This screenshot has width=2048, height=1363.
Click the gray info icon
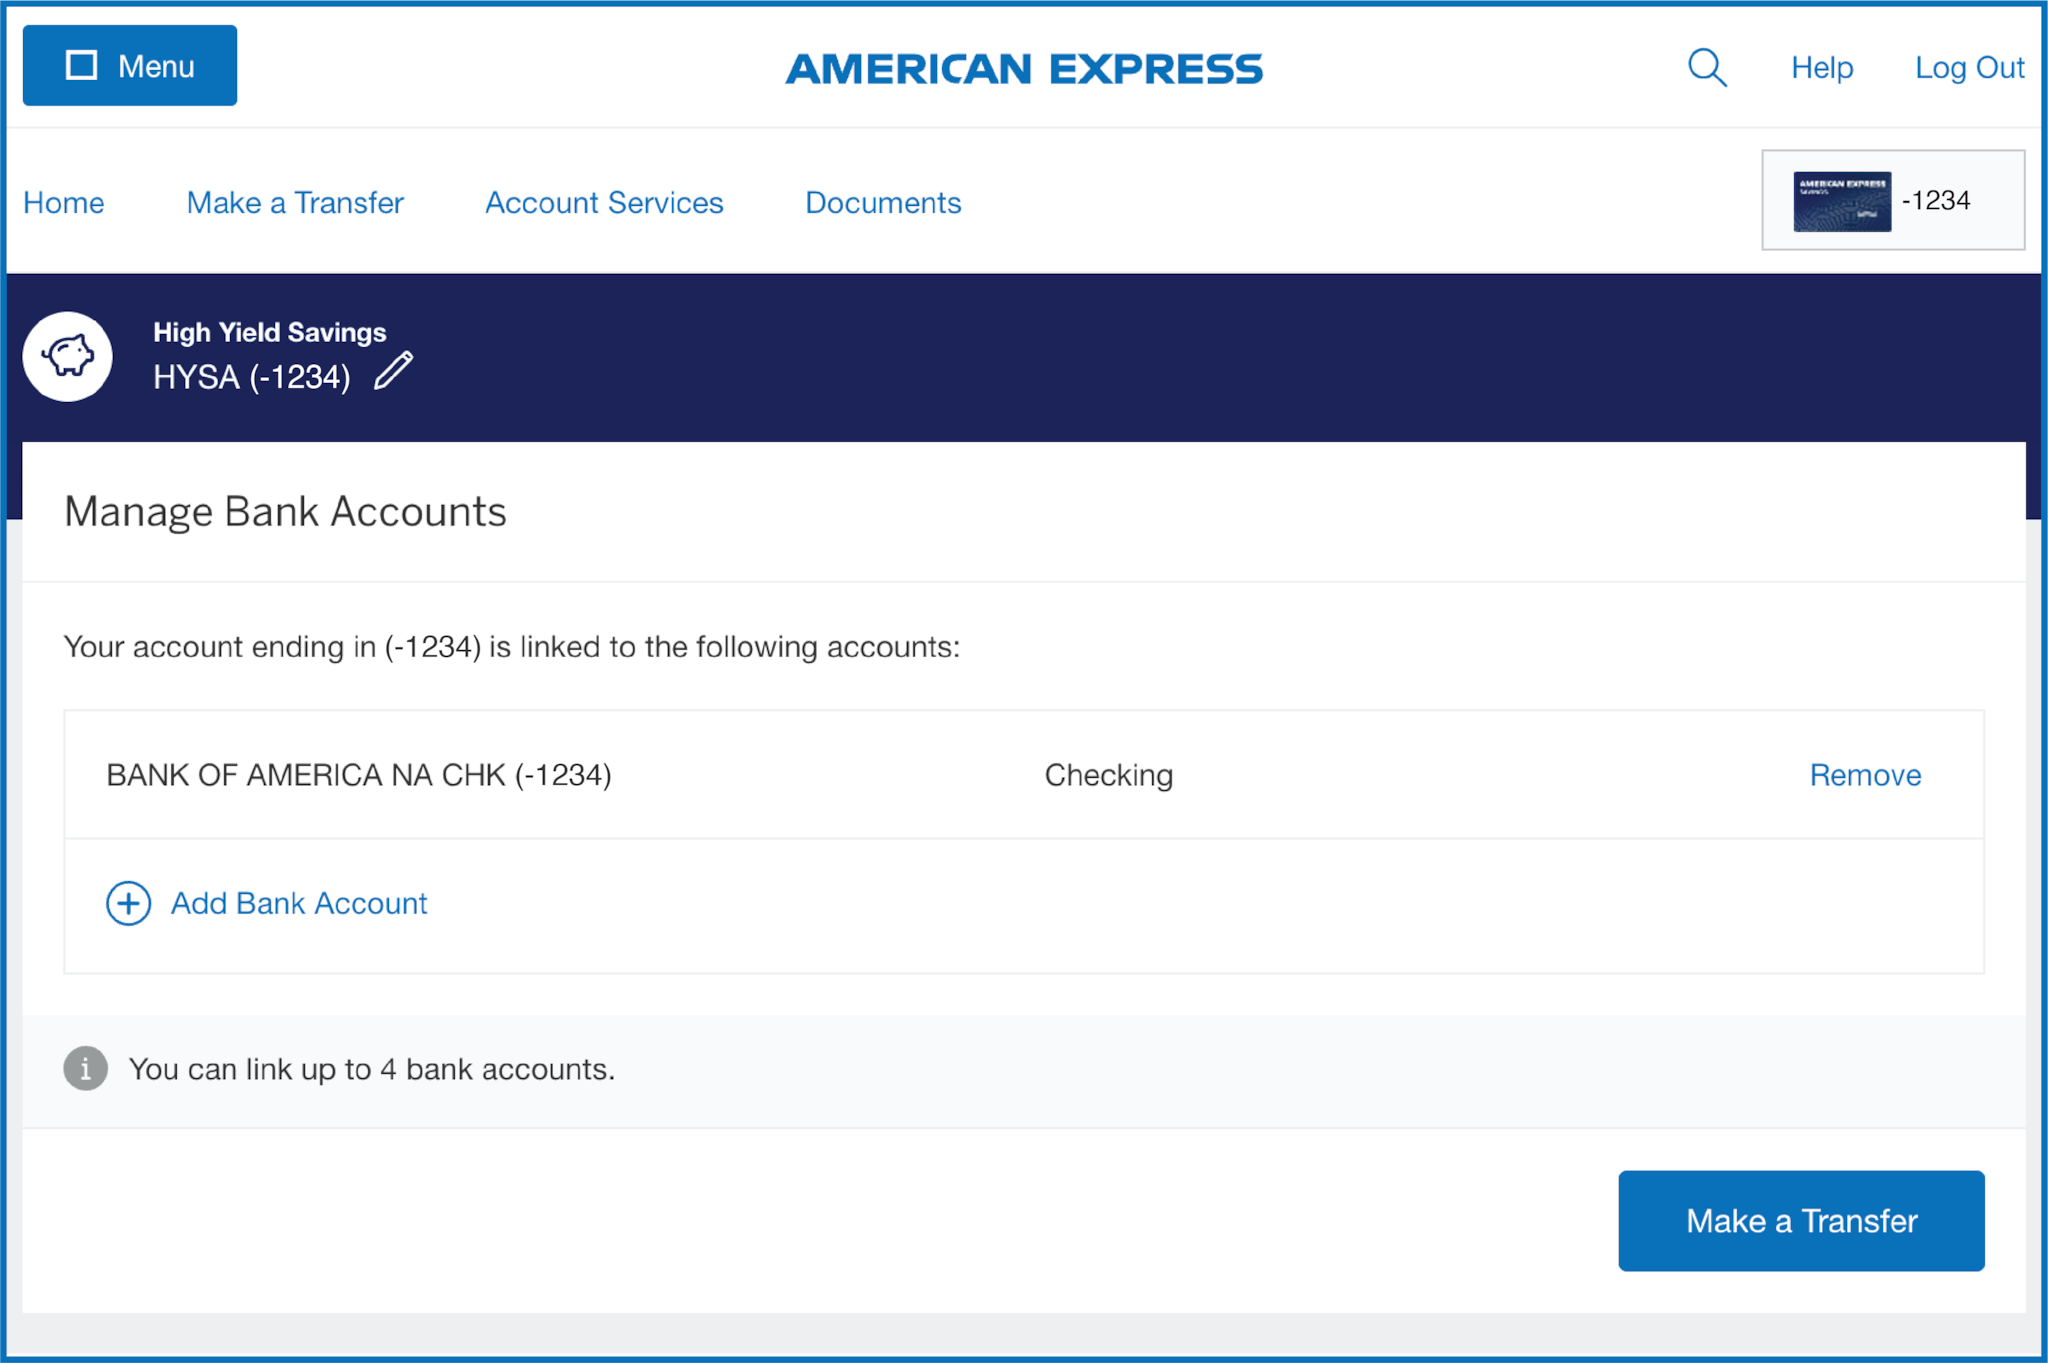[86, 1069]
